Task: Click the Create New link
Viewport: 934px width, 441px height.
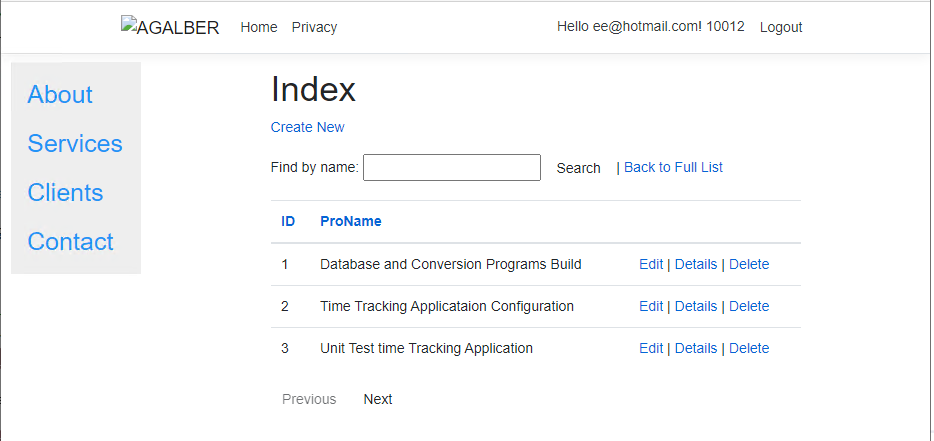Action: (x=307, y=127)
